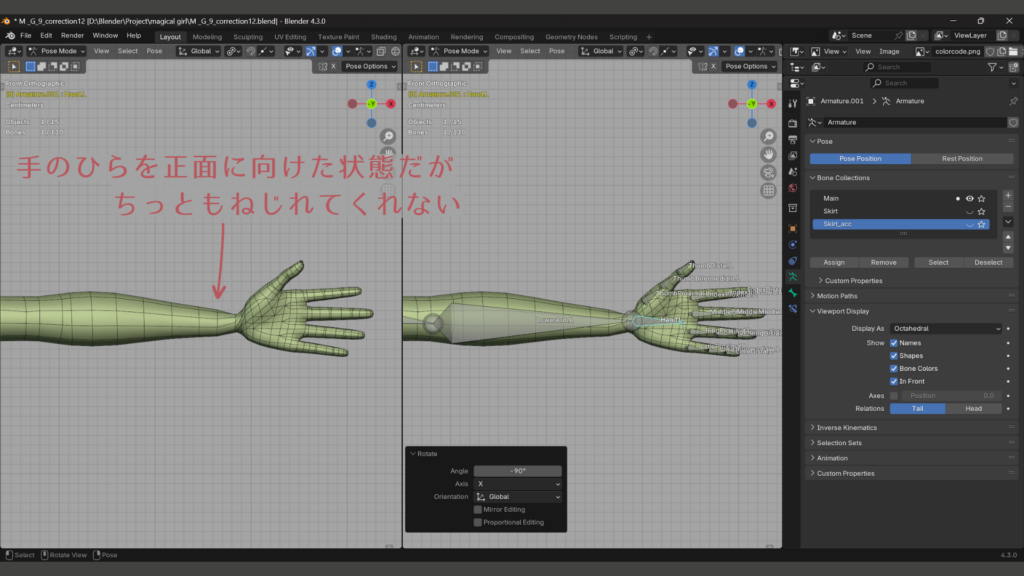Click the zoom magnifier icon in right viewport

click(x=768, y=136)
